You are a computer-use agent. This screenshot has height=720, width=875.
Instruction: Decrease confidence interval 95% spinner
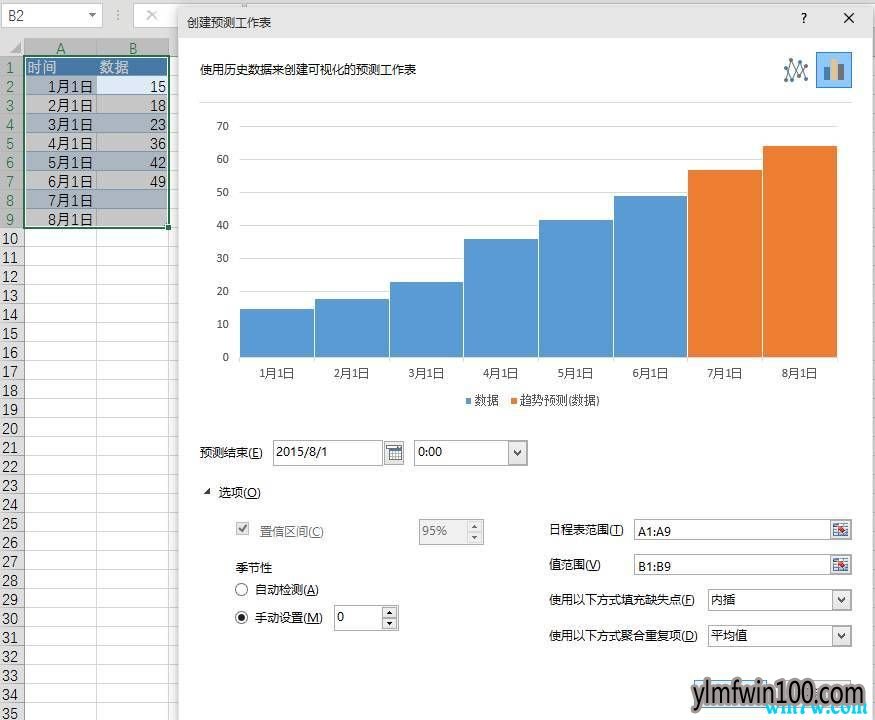(474, 537)
